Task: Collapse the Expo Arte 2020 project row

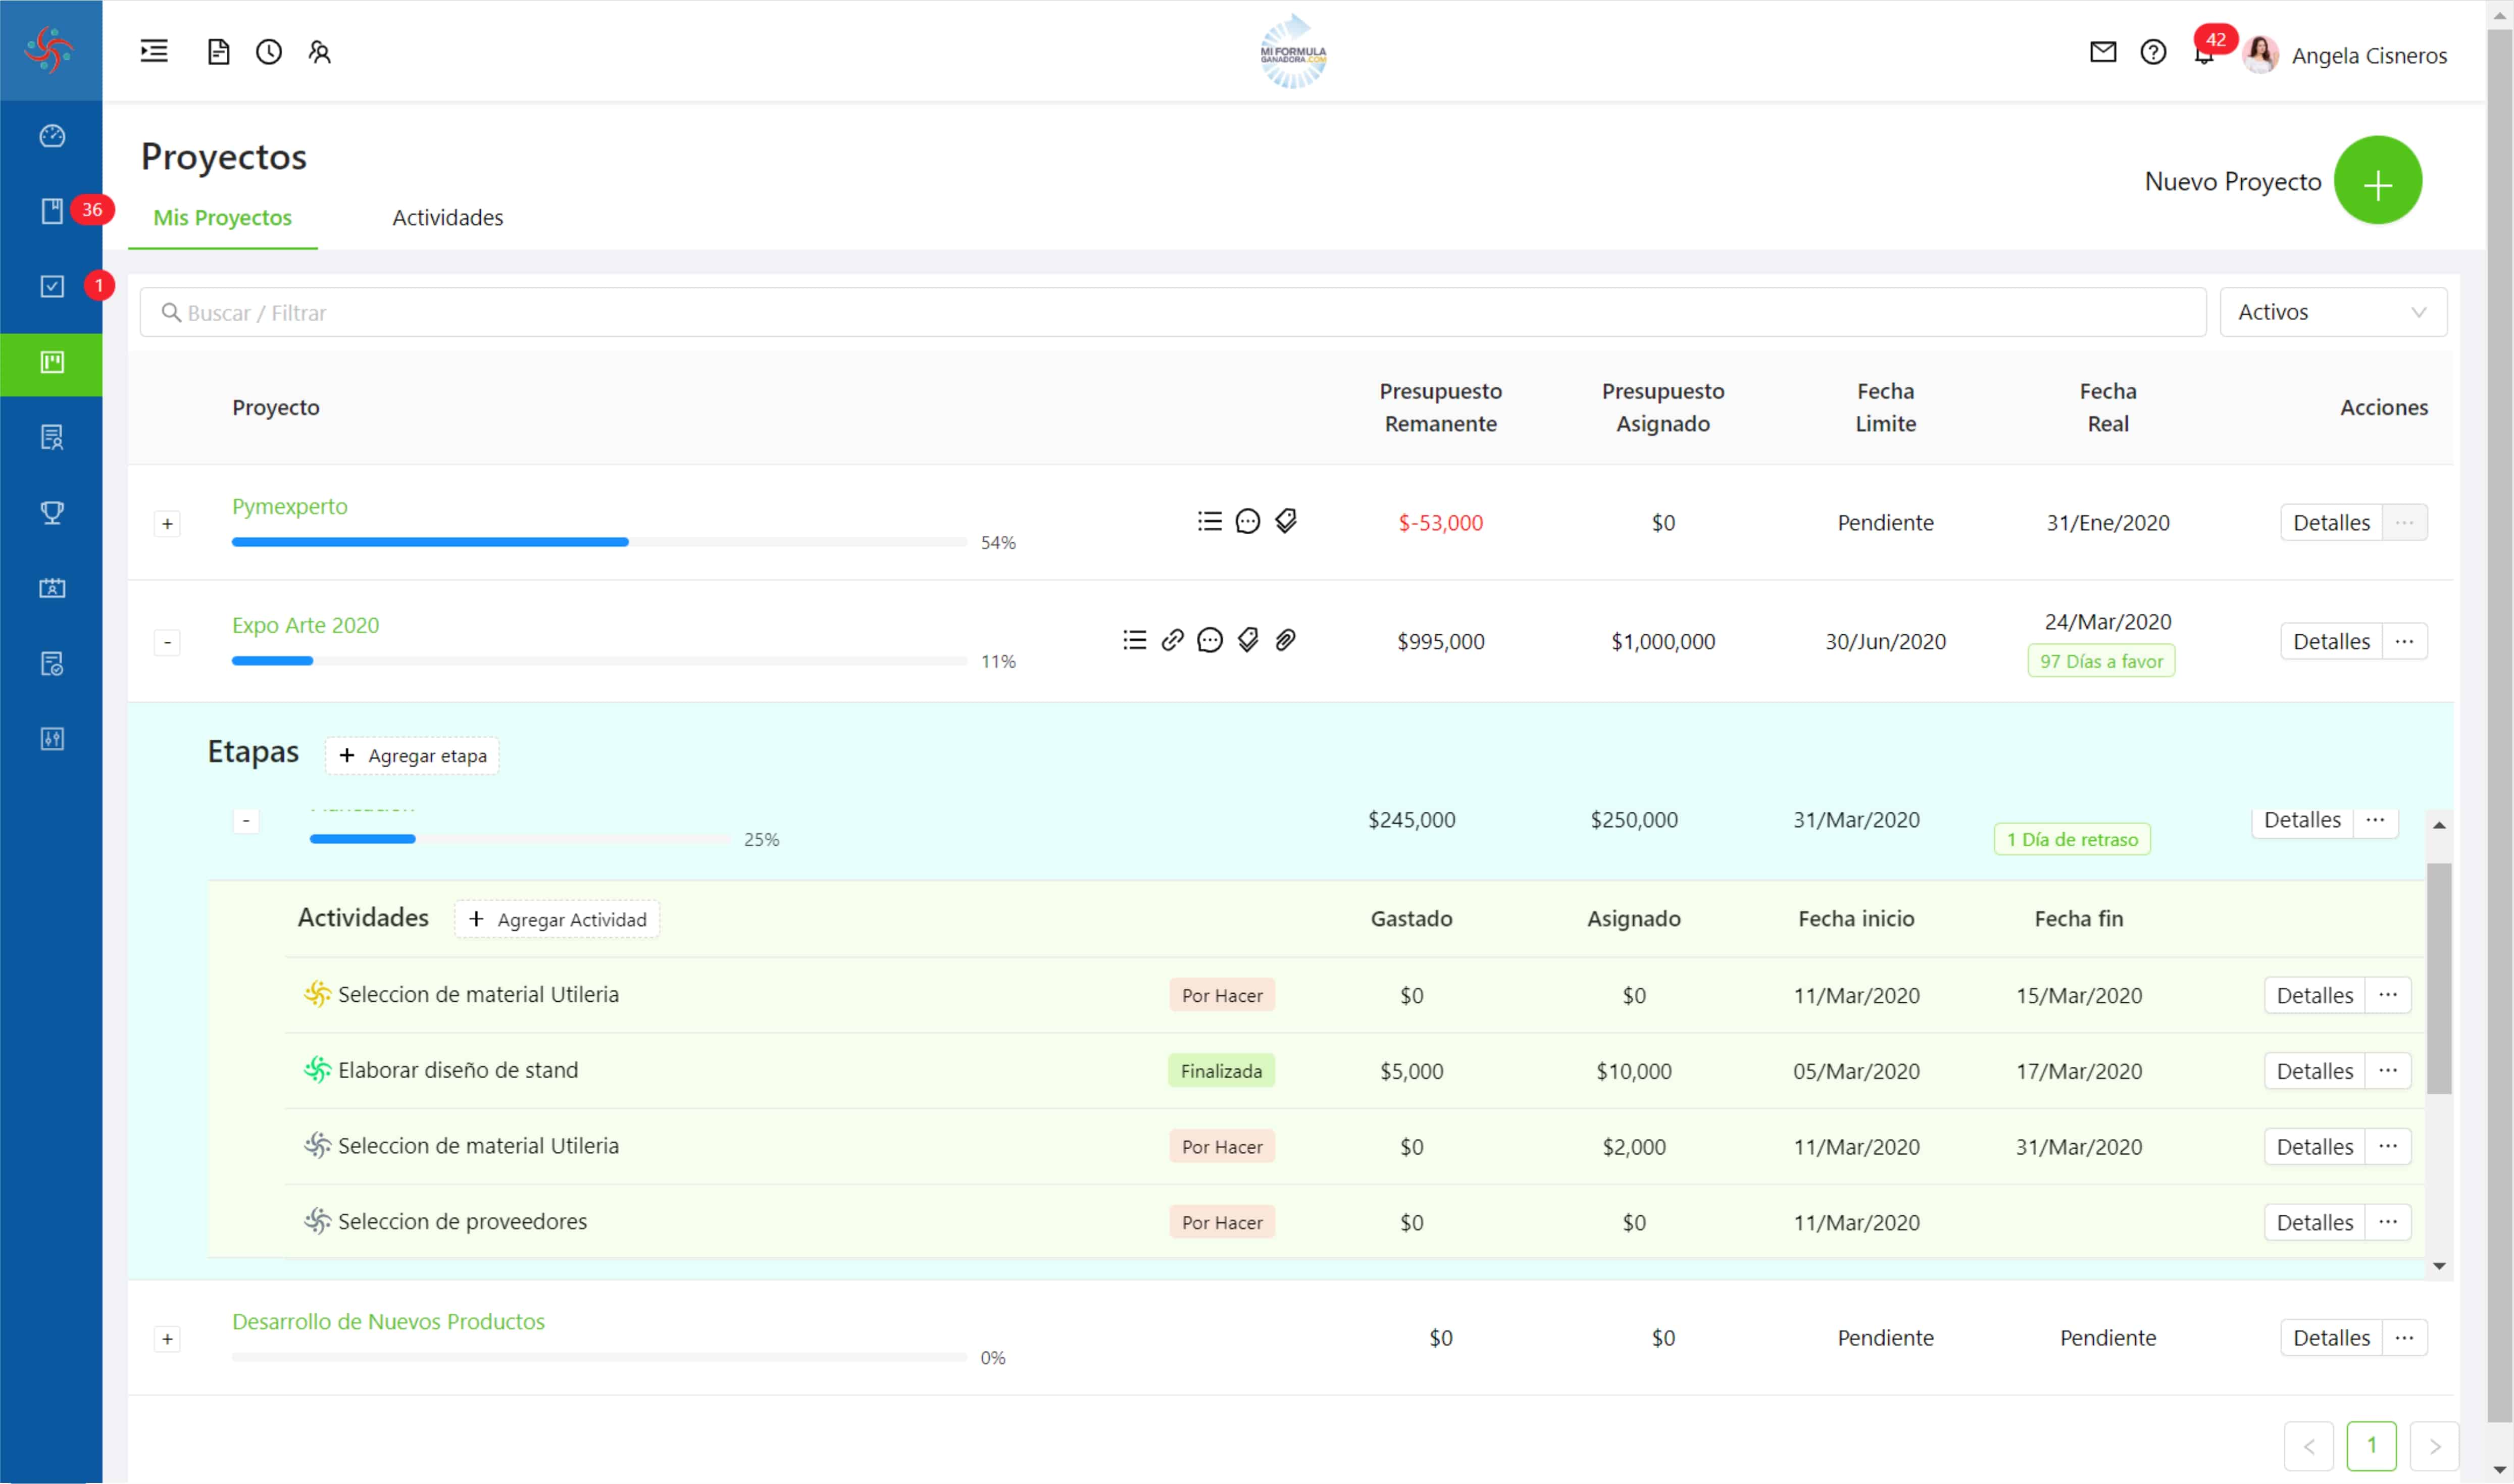Action: coord(167,642)
